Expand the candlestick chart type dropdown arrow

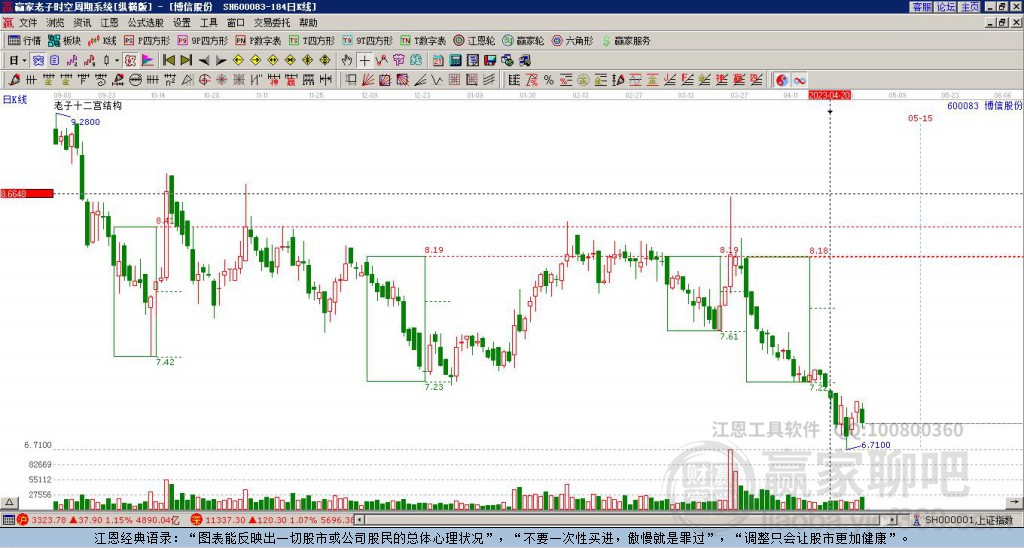pos(117,61)
